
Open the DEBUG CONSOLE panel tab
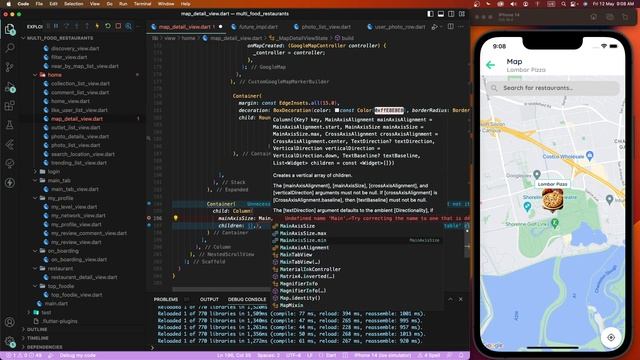(x=247, y=299)
